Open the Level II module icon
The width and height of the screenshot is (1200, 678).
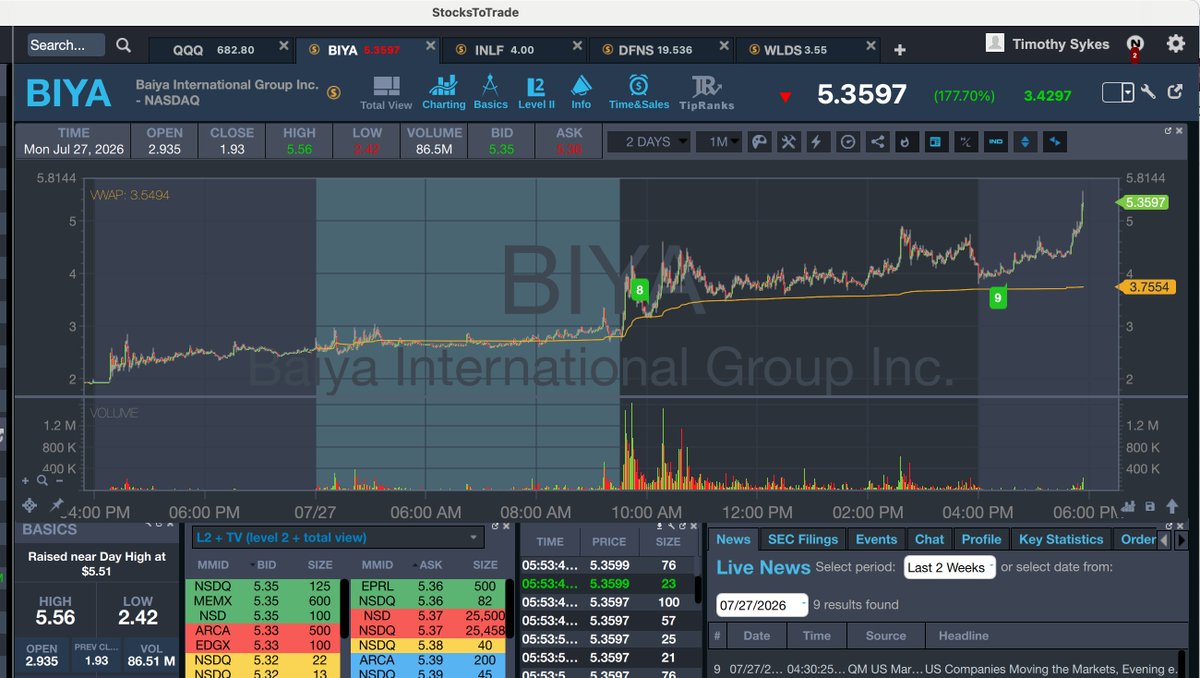(x=536, y=92)
